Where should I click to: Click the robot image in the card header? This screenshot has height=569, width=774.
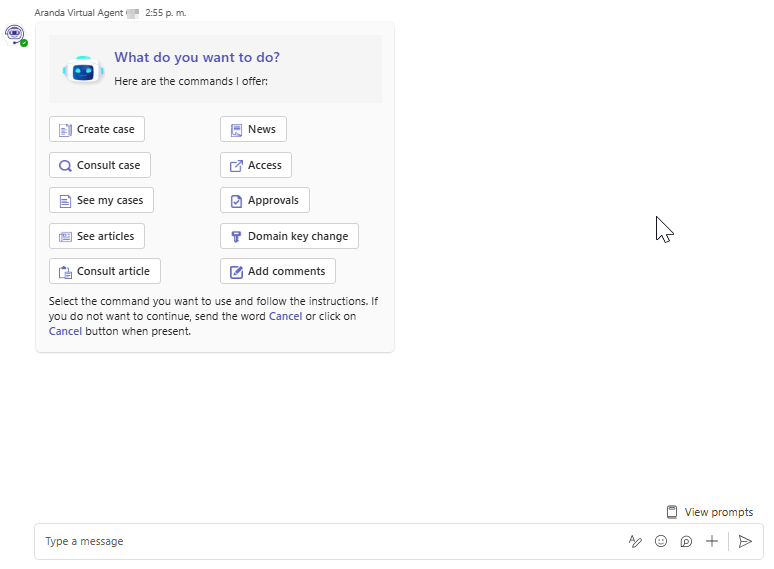point(83,70)
